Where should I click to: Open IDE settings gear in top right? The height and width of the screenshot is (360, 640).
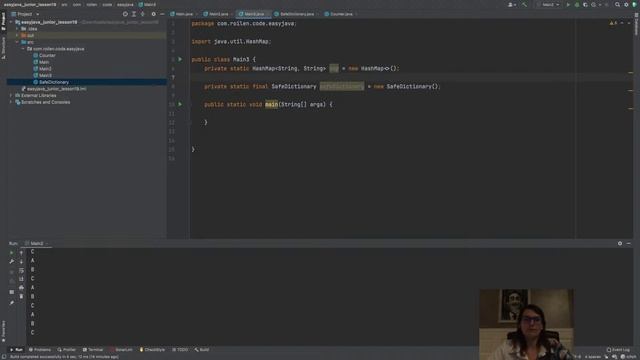pos(626,4)
